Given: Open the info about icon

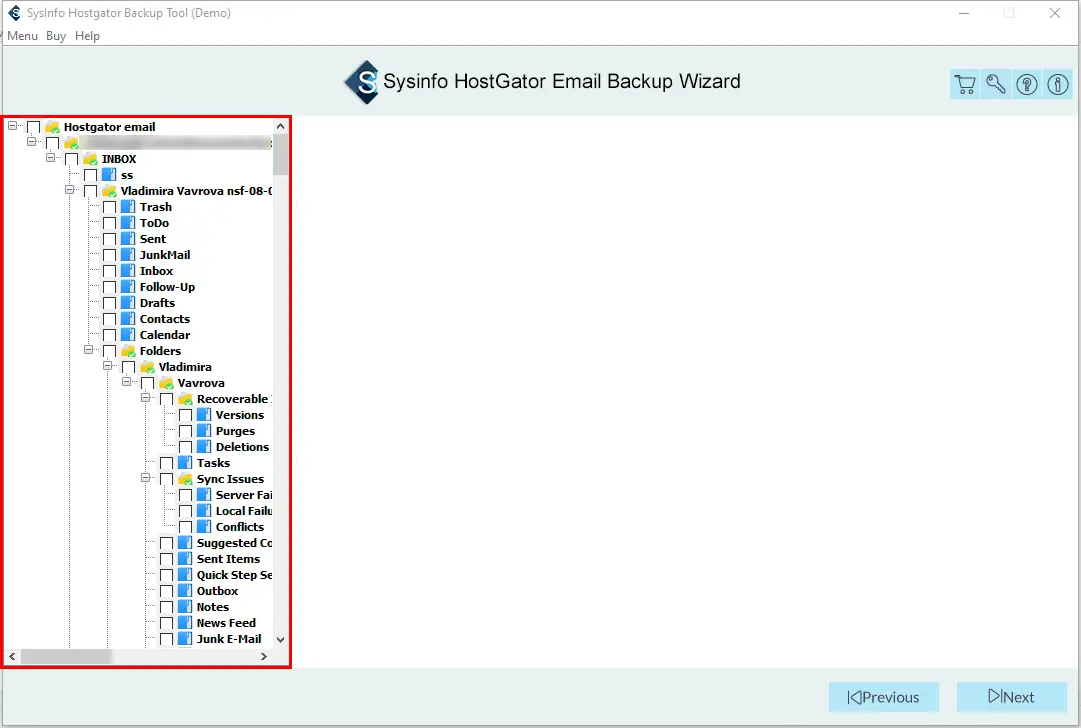Looking at the screenshot, I should coord(1058,85).
